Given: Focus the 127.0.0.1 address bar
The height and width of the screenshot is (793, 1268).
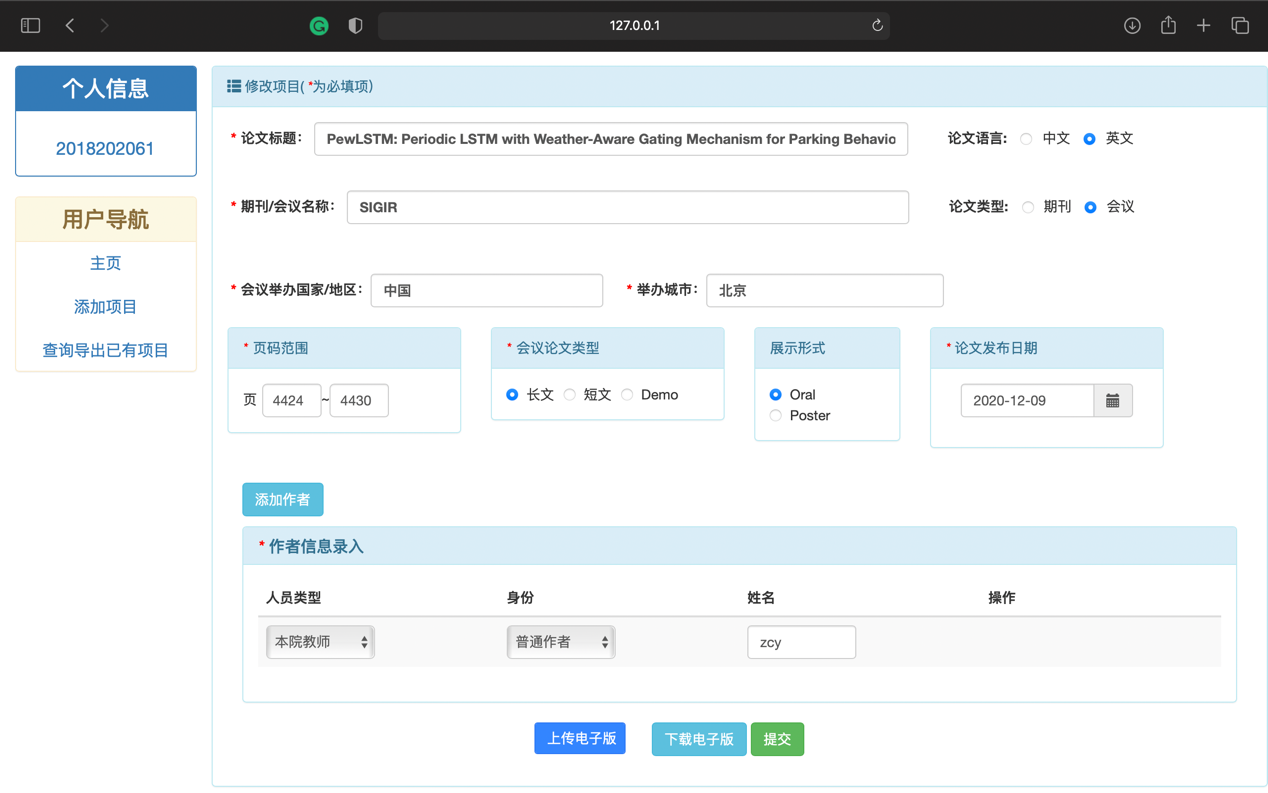Looking at the screenshot, I should pyautogui.click(x=634, y=26).
